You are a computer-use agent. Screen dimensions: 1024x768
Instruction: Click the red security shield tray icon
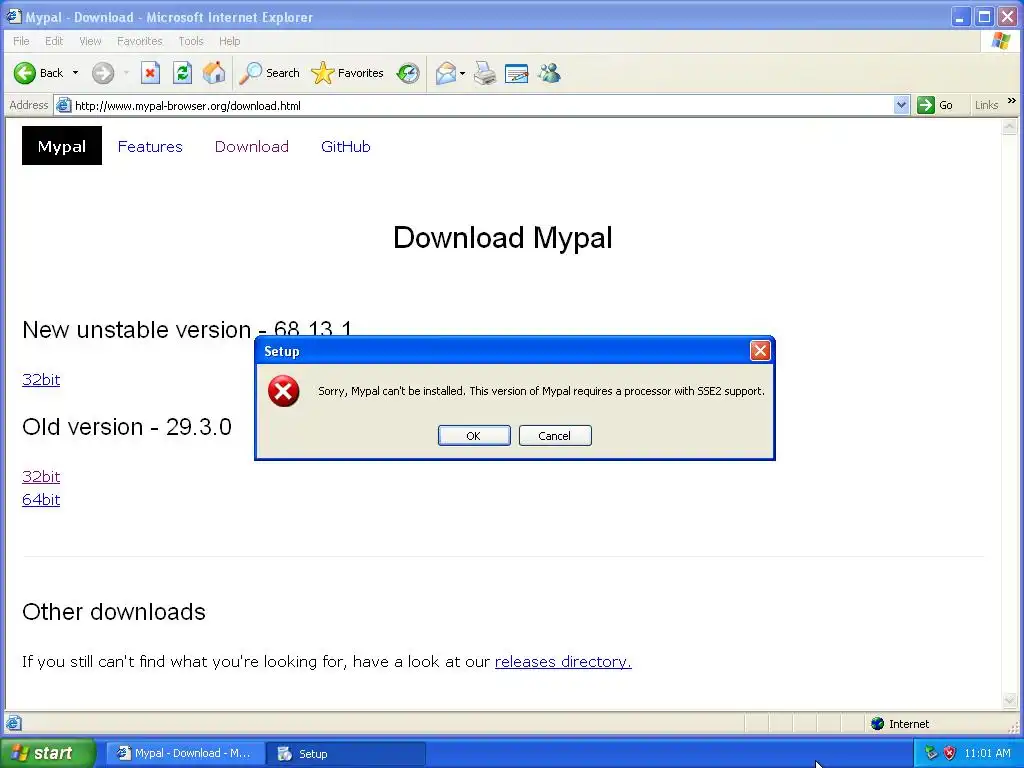[x=950, y=753]
